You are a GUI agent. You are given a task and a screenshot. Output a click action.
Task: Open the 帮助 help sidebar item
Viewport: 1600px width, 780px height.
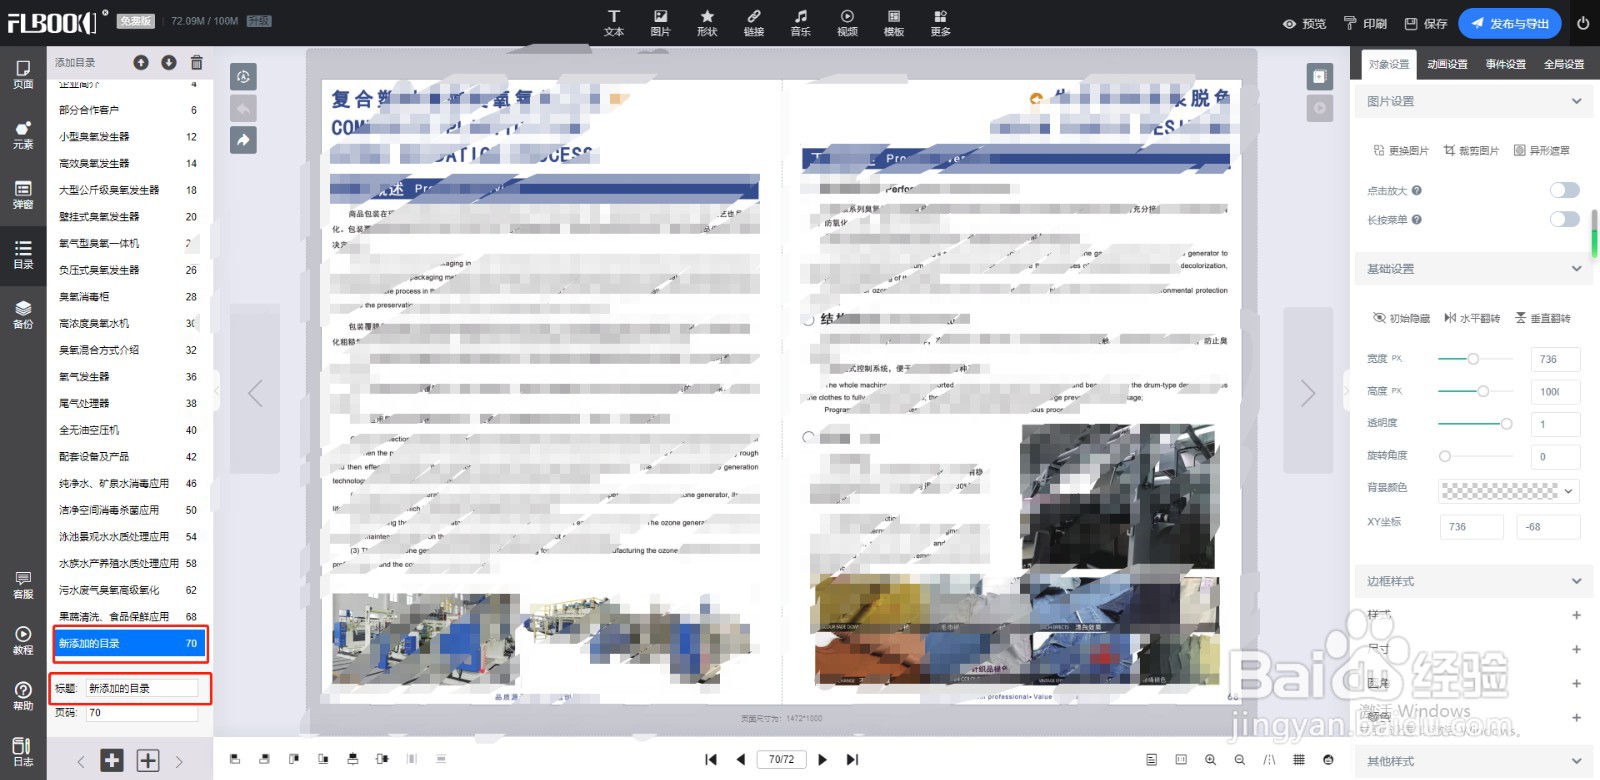23,696
